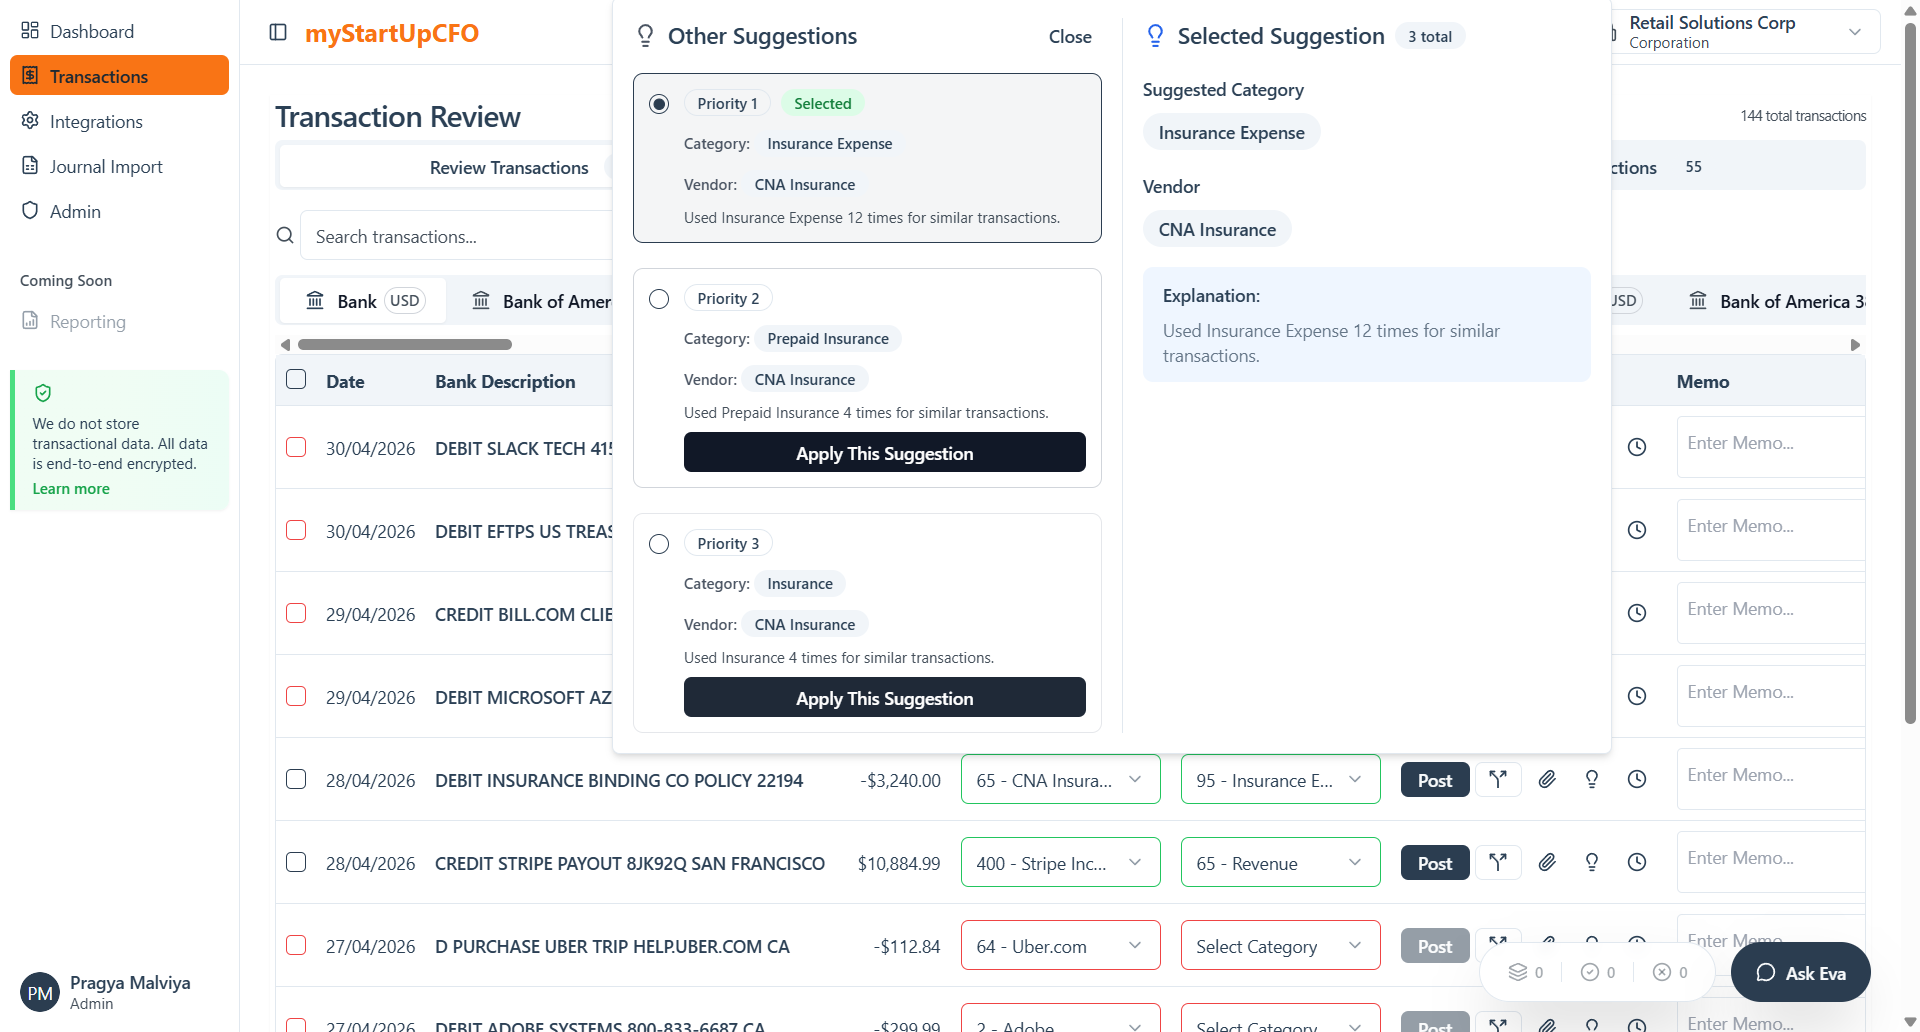Click the split icon on the insurance binding row
The height and width of the screenshot is (1032, 1920).
tap(1497, 779)
